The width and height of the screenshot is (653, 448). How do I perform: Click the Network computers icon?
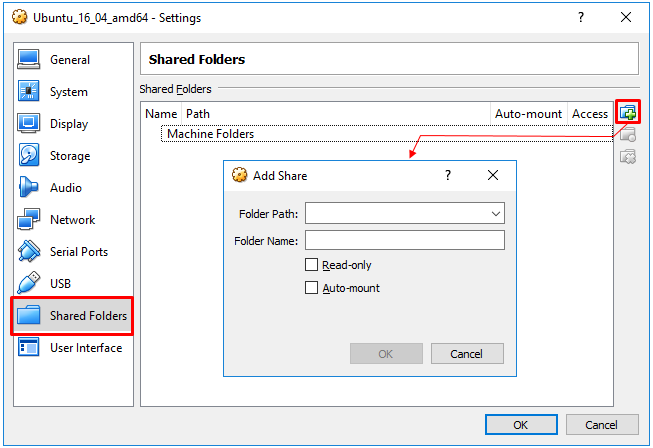point(28,219)
